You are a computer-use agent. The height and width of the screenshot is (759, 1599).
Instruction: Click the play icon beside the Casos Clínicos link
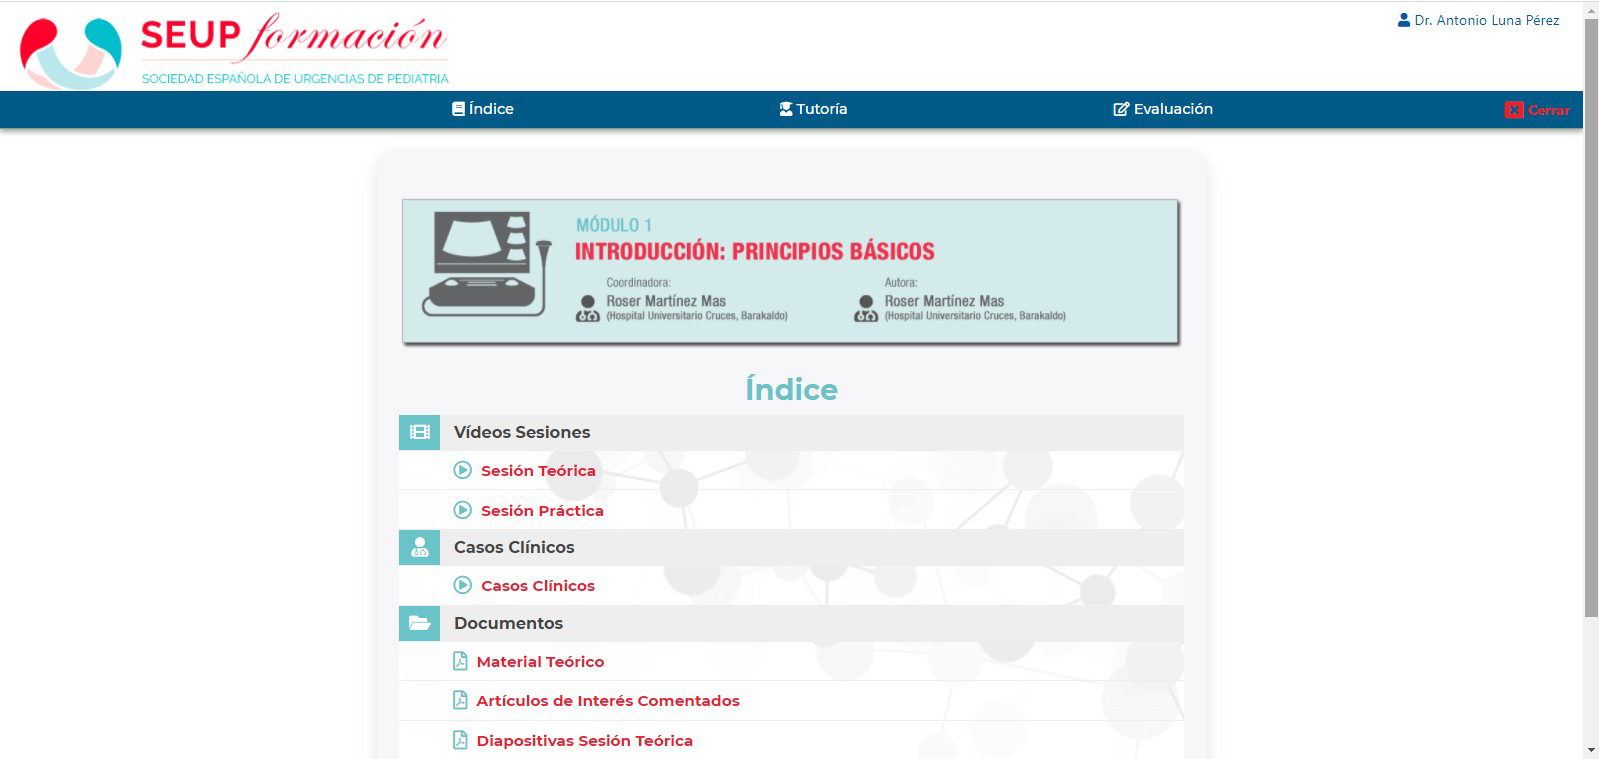pyautogui.click(x=462, y=585)
